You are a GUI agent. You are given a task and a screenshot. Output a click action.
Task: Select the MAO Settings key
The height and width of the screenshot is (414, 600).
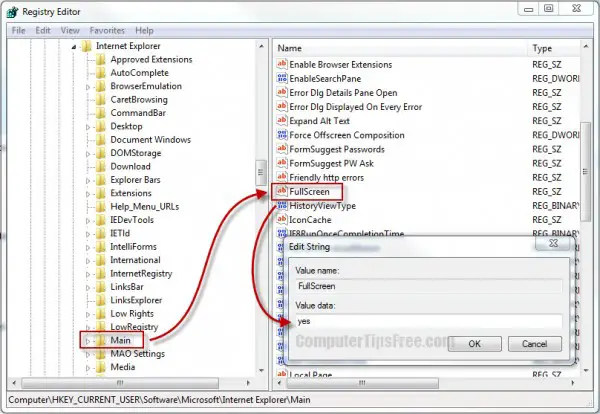tap(137, 354)
